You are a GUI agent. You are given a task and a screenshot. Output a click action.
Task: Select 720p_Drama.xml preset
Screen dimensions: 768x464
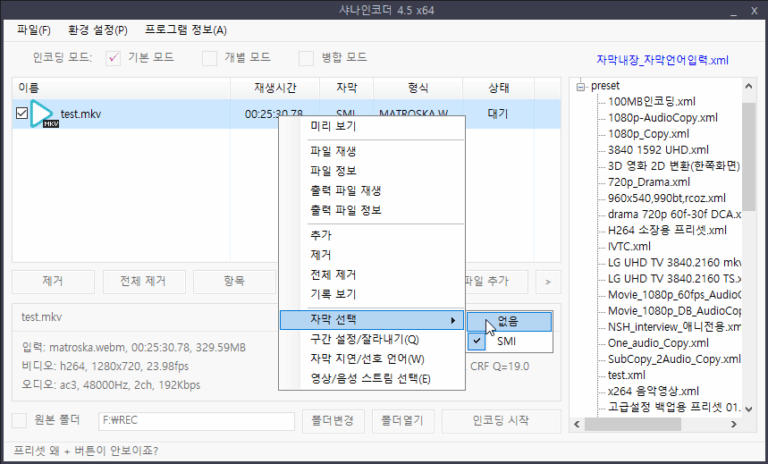pos(649,182)
